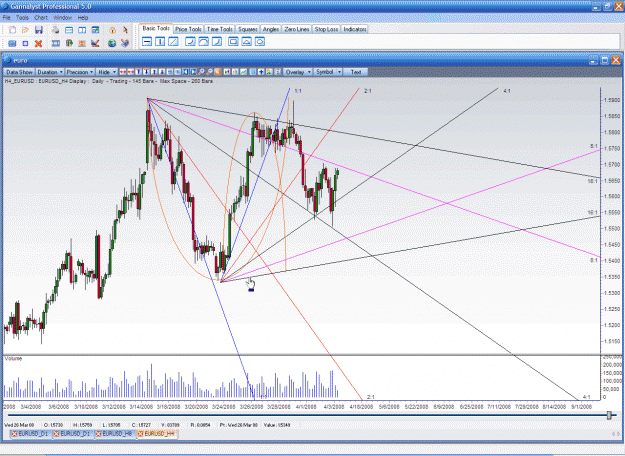Switch to the Zero Lines tab

pos(297,29)
